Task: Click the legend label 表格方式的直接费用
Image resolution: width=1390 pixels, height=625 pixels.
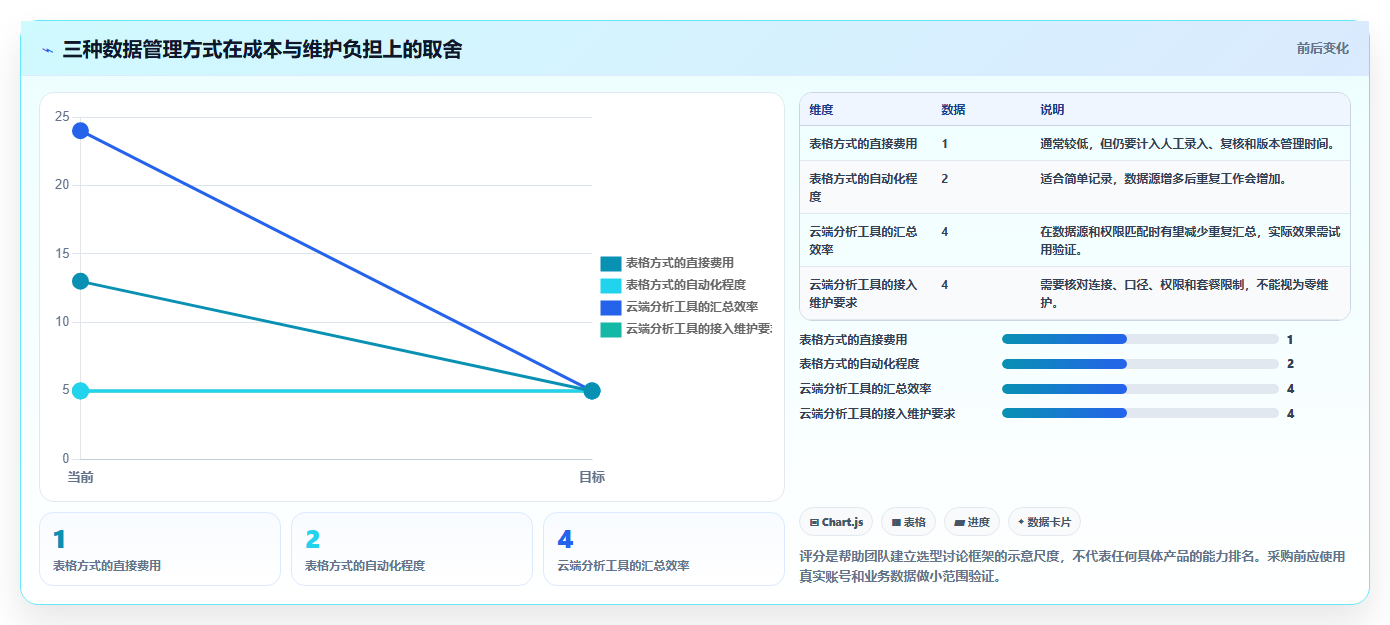Action: click(679, 264)
